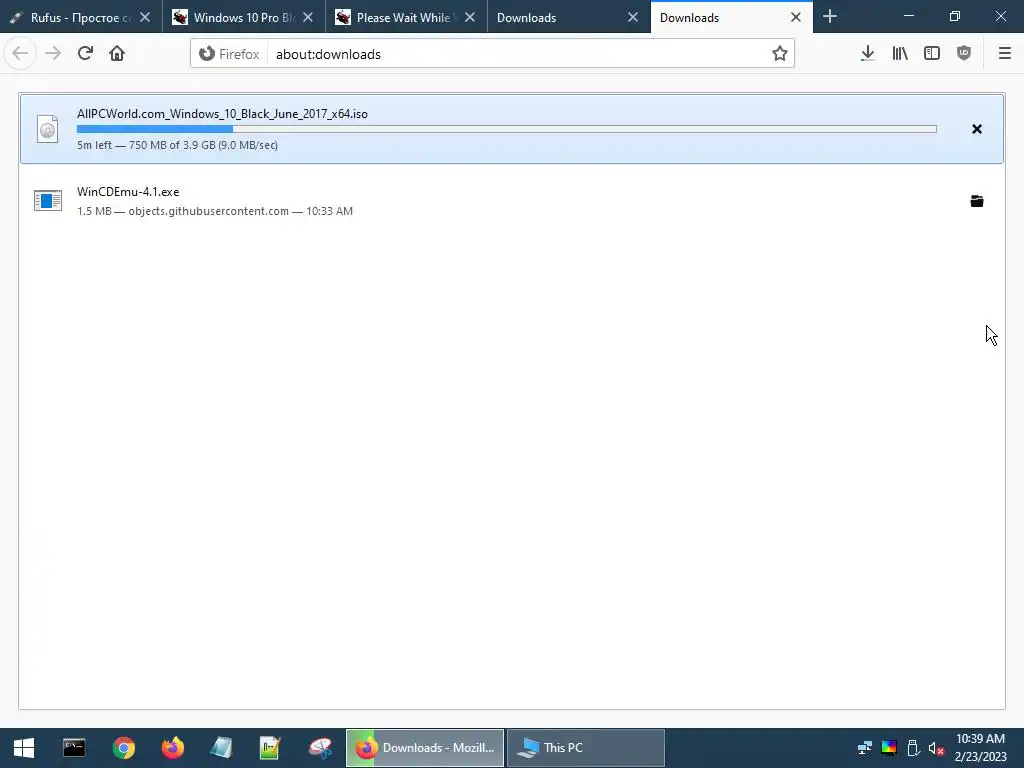Viewport: 1024px width, 768px height.
Task: Open a new tab with plus button
Action: 829,17
